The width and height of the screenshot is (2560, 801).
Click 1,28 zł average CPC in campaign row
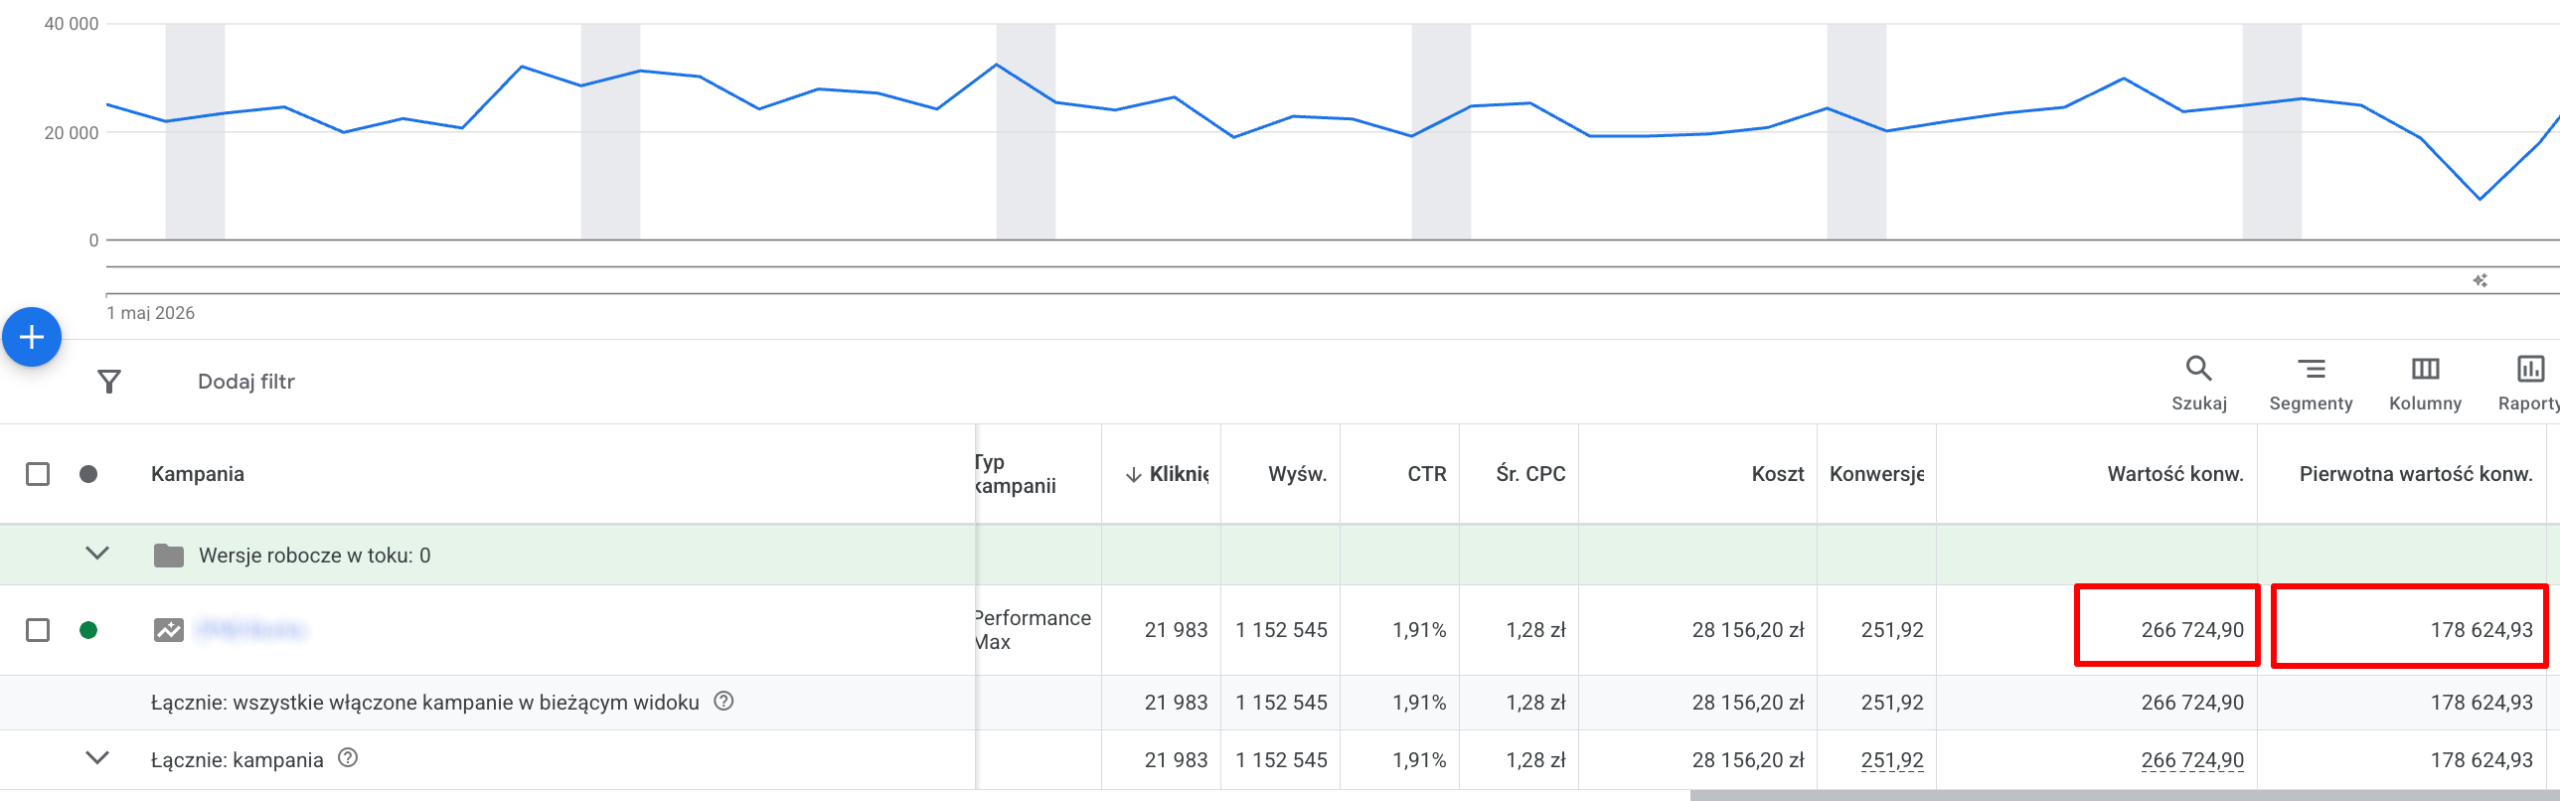1536,630
